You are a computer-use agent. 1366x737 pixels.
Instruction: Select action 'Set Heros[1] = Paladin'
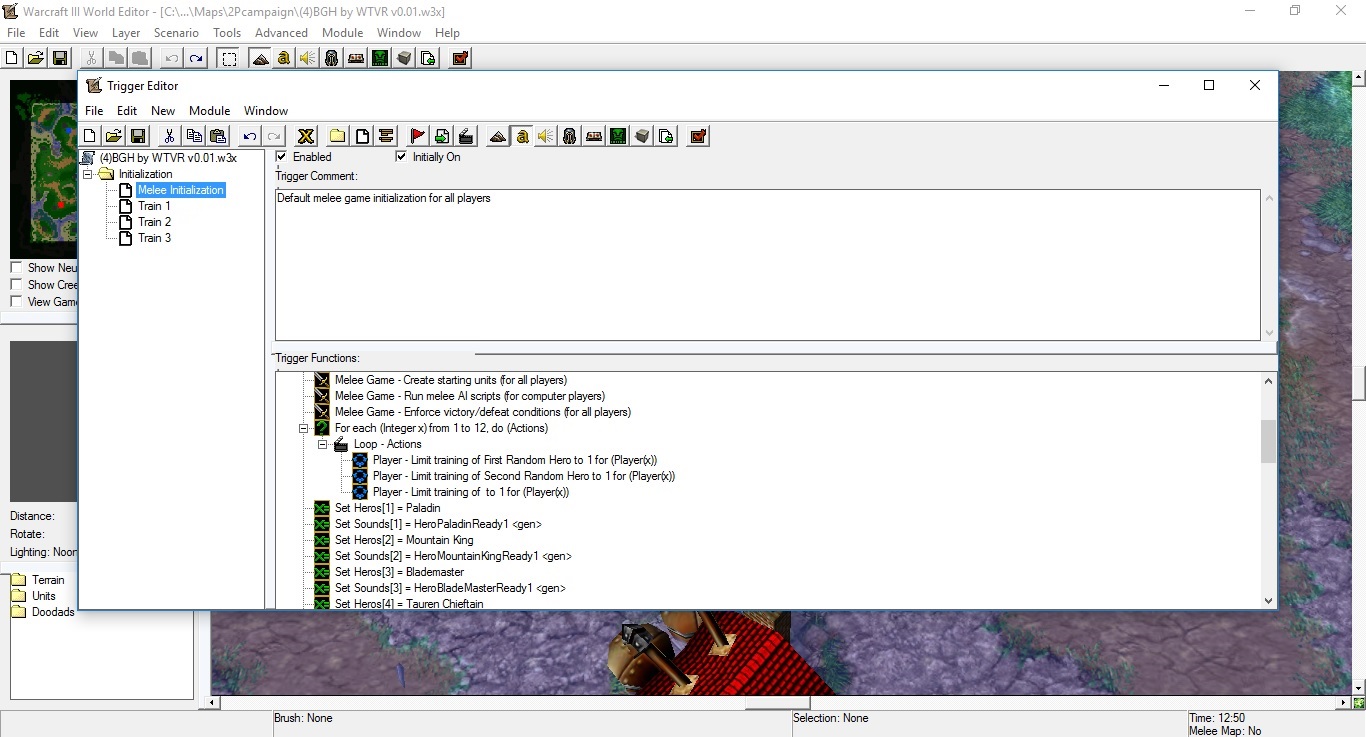click(x=387, y=508)
